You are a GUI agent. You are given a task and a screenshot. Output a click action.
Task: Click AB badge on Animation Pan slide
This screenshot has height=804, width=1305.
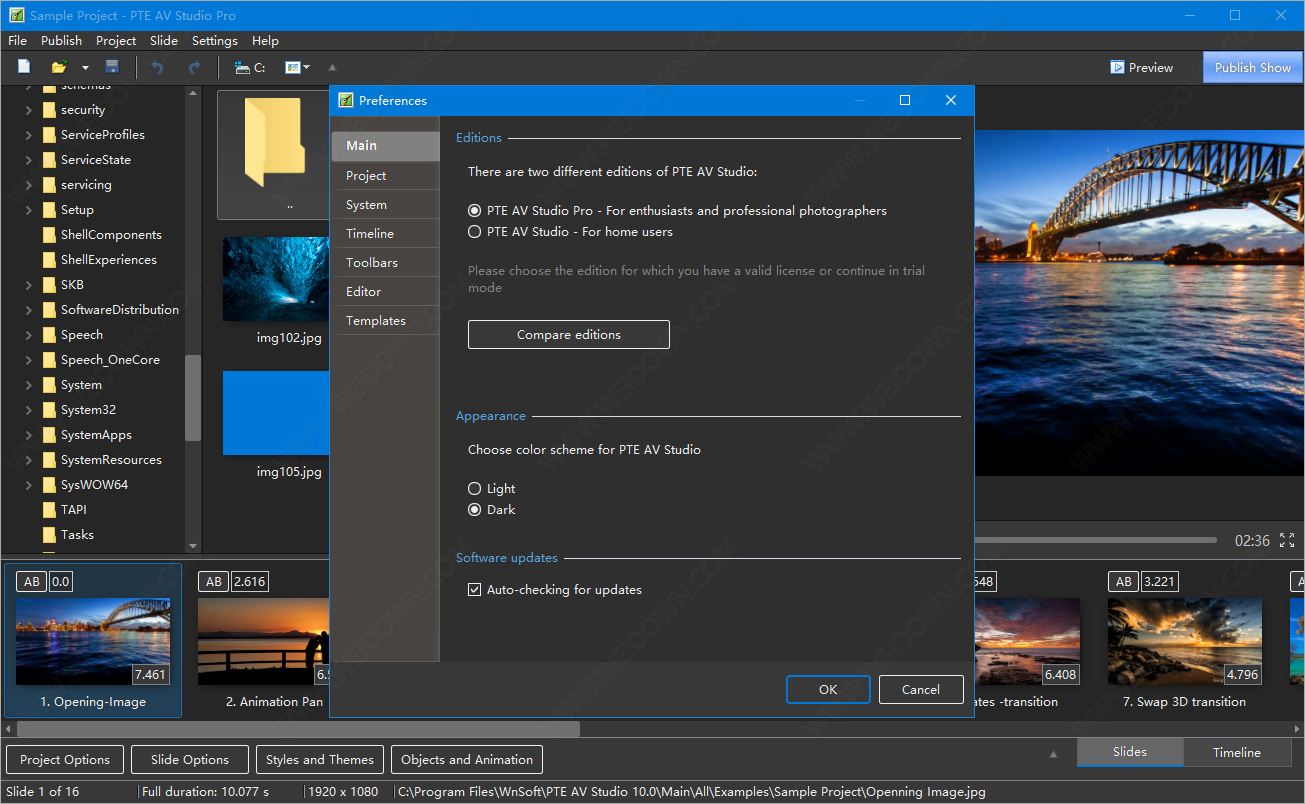click(x=214, y=581)
